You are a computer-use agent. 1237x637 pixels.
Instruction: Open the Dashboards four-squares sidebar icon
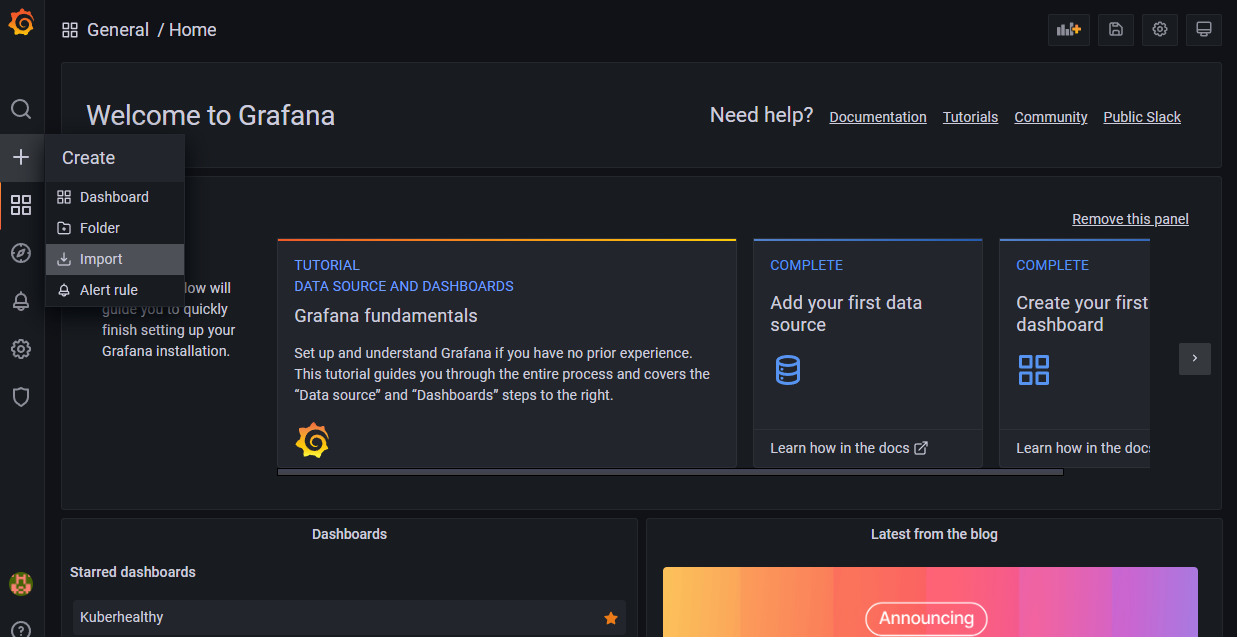(x=21, y=206)
